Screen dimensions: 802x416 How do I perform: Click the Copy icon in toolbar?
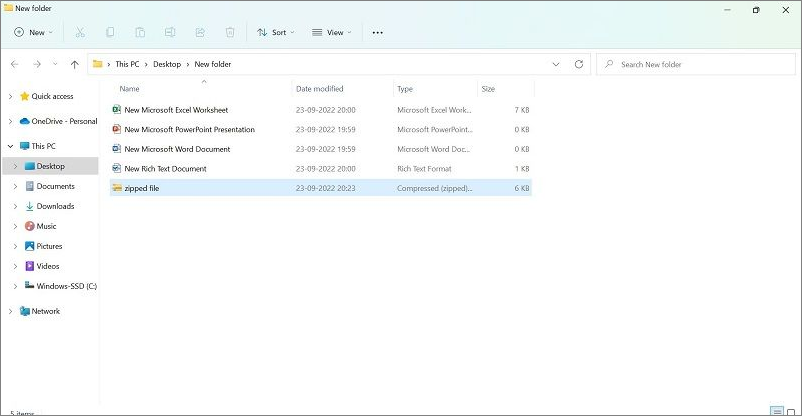click(110, 32)
